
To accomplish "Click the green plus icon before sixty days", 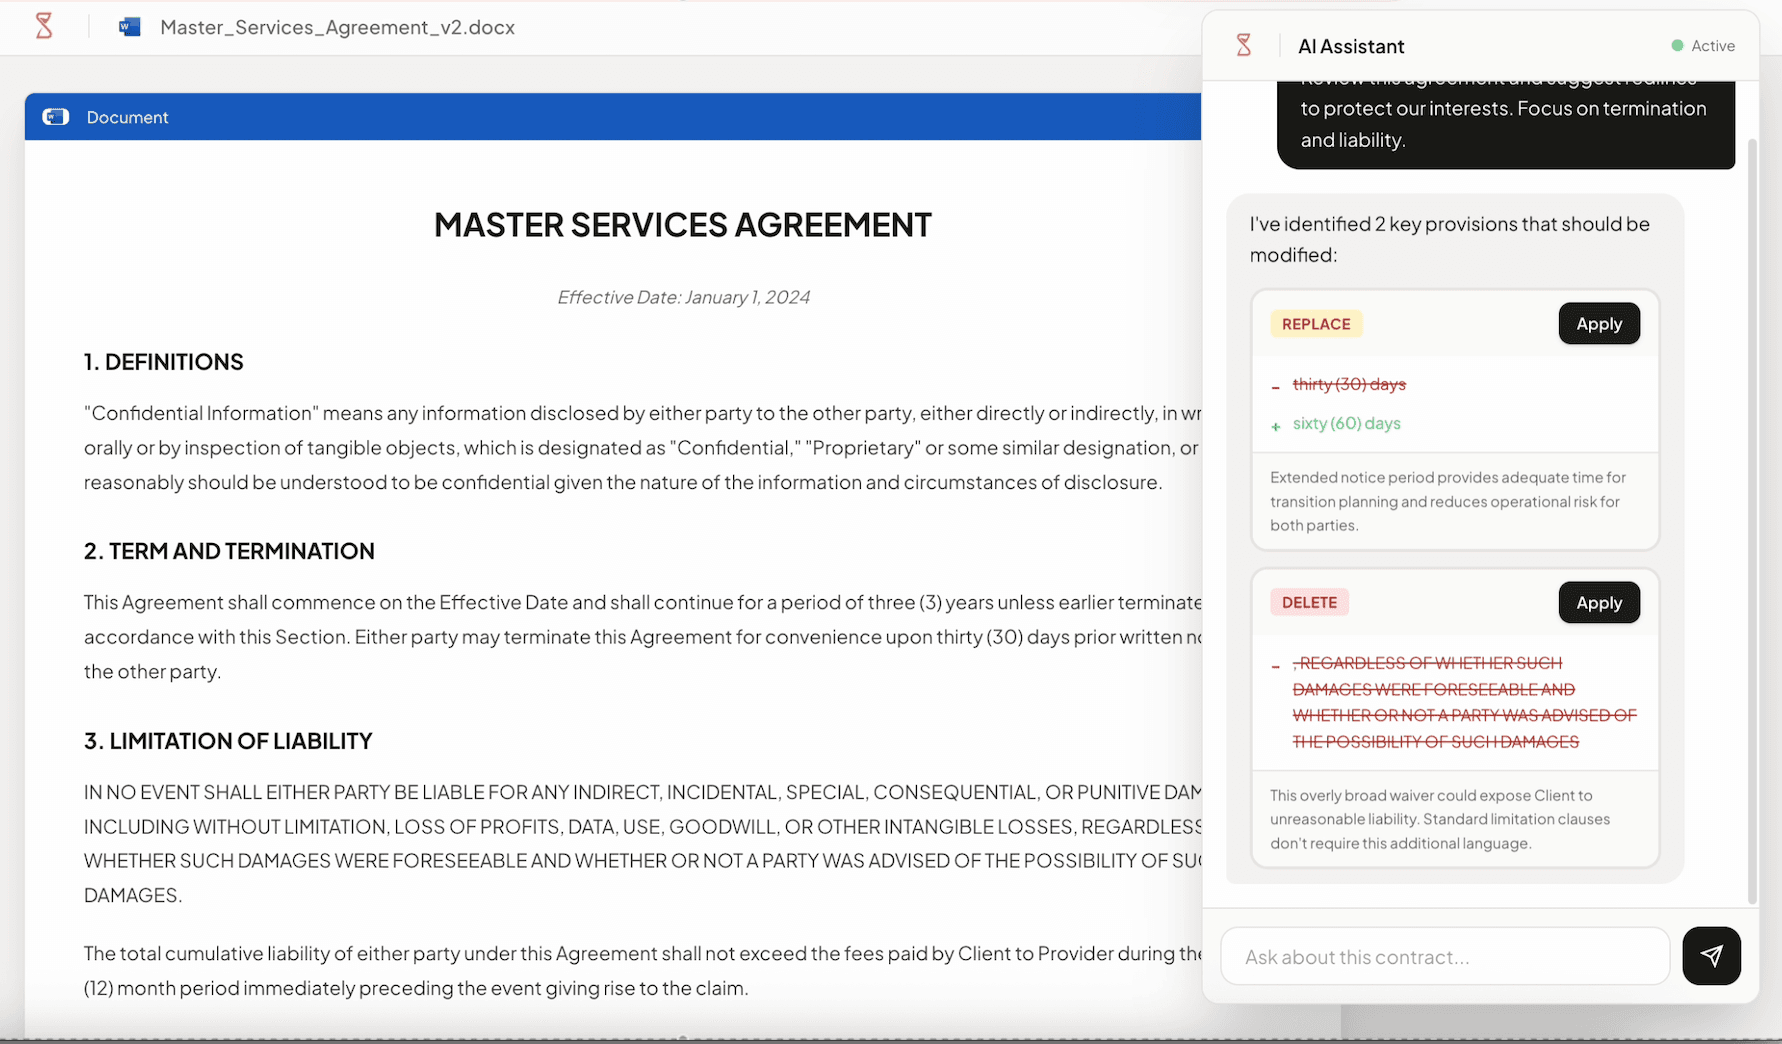I will point(1276,426).
